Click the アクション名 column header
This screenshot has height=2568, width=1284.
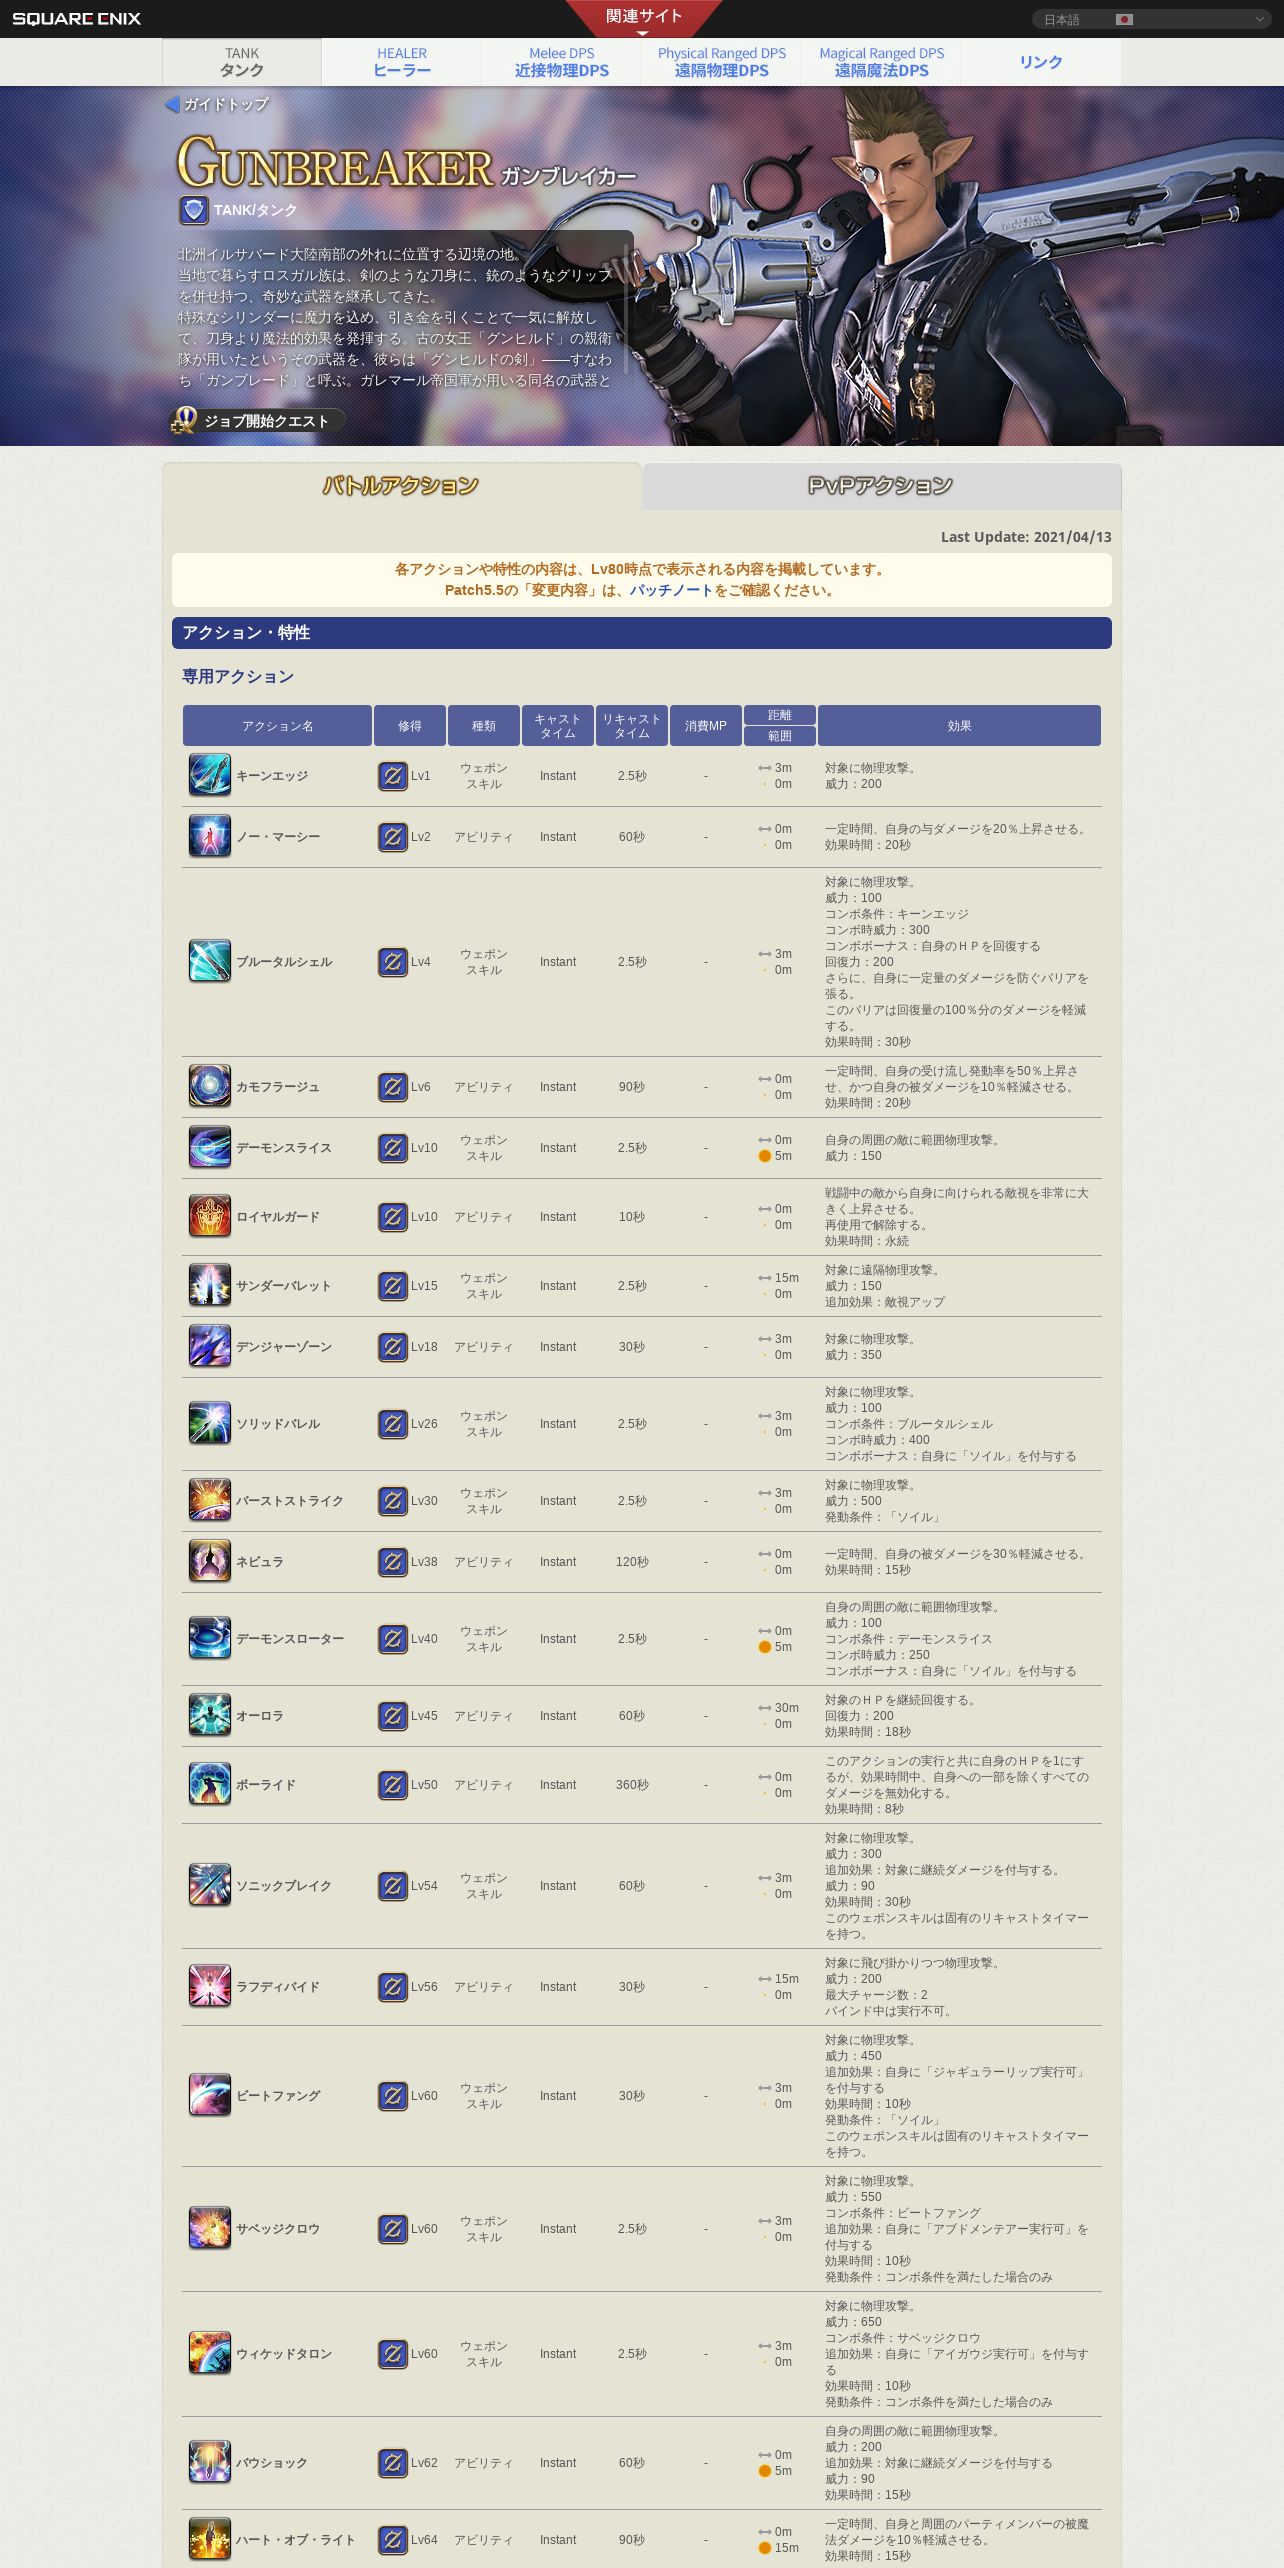[x=277, y=726]
